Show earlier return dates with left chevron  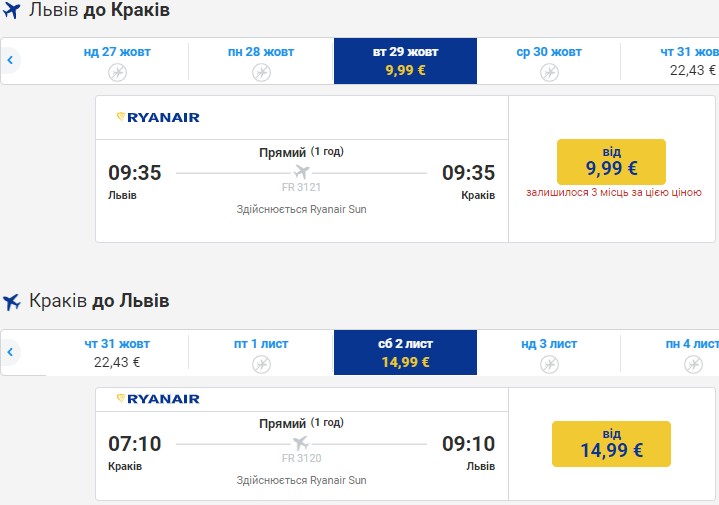click(10, 352)
